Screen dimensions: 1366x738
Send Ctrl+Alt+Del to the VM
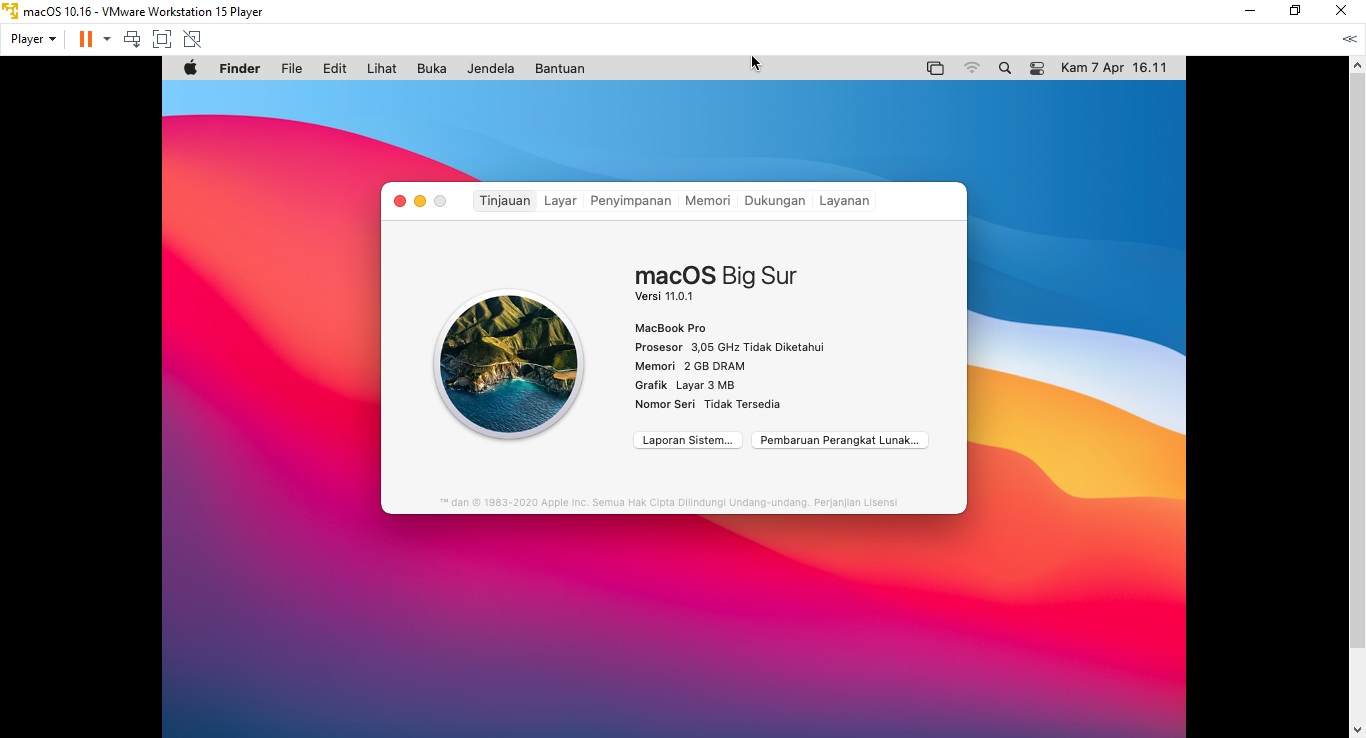pos(132,39)
